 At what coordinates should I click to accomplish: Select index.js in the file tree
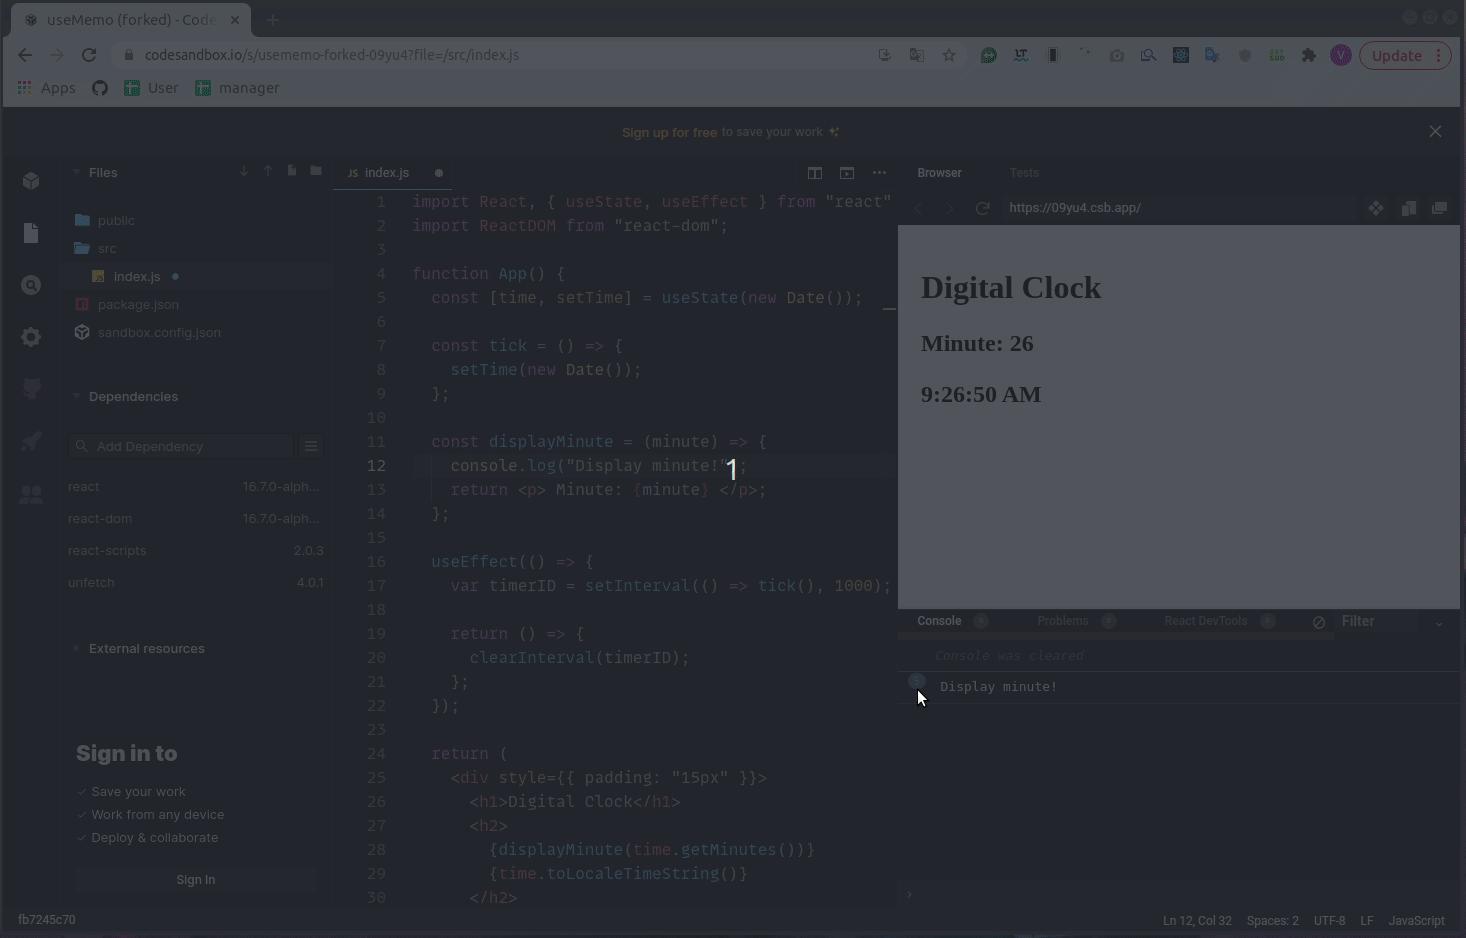(135, 276)
